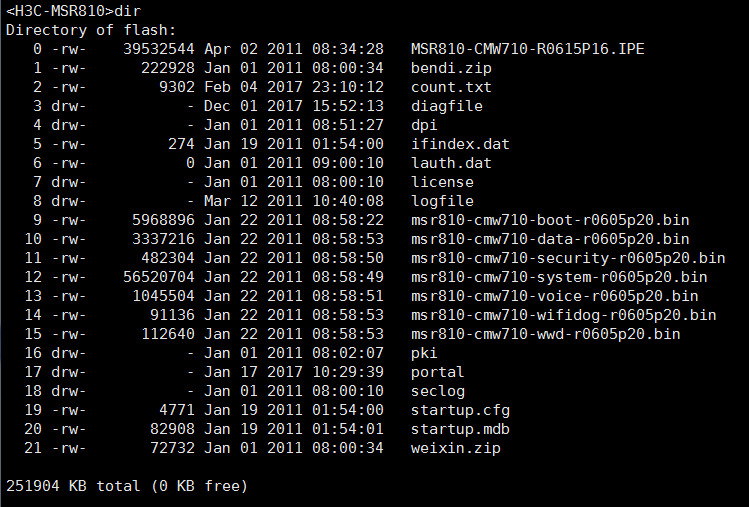Click the dpi directory name
Screen dimensions: 749x507
tap(424, 125)
